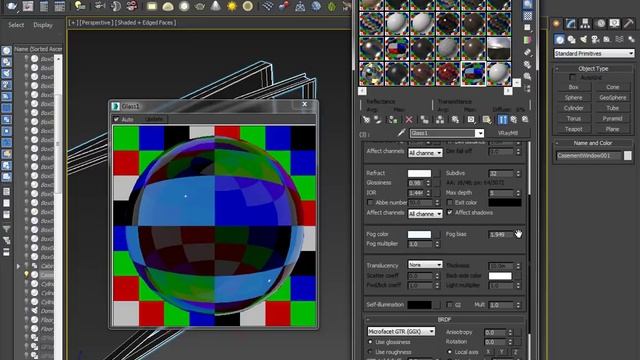Toggle Show End Result icon
This screenshot has width=640, height=360.
pos(502,120)
